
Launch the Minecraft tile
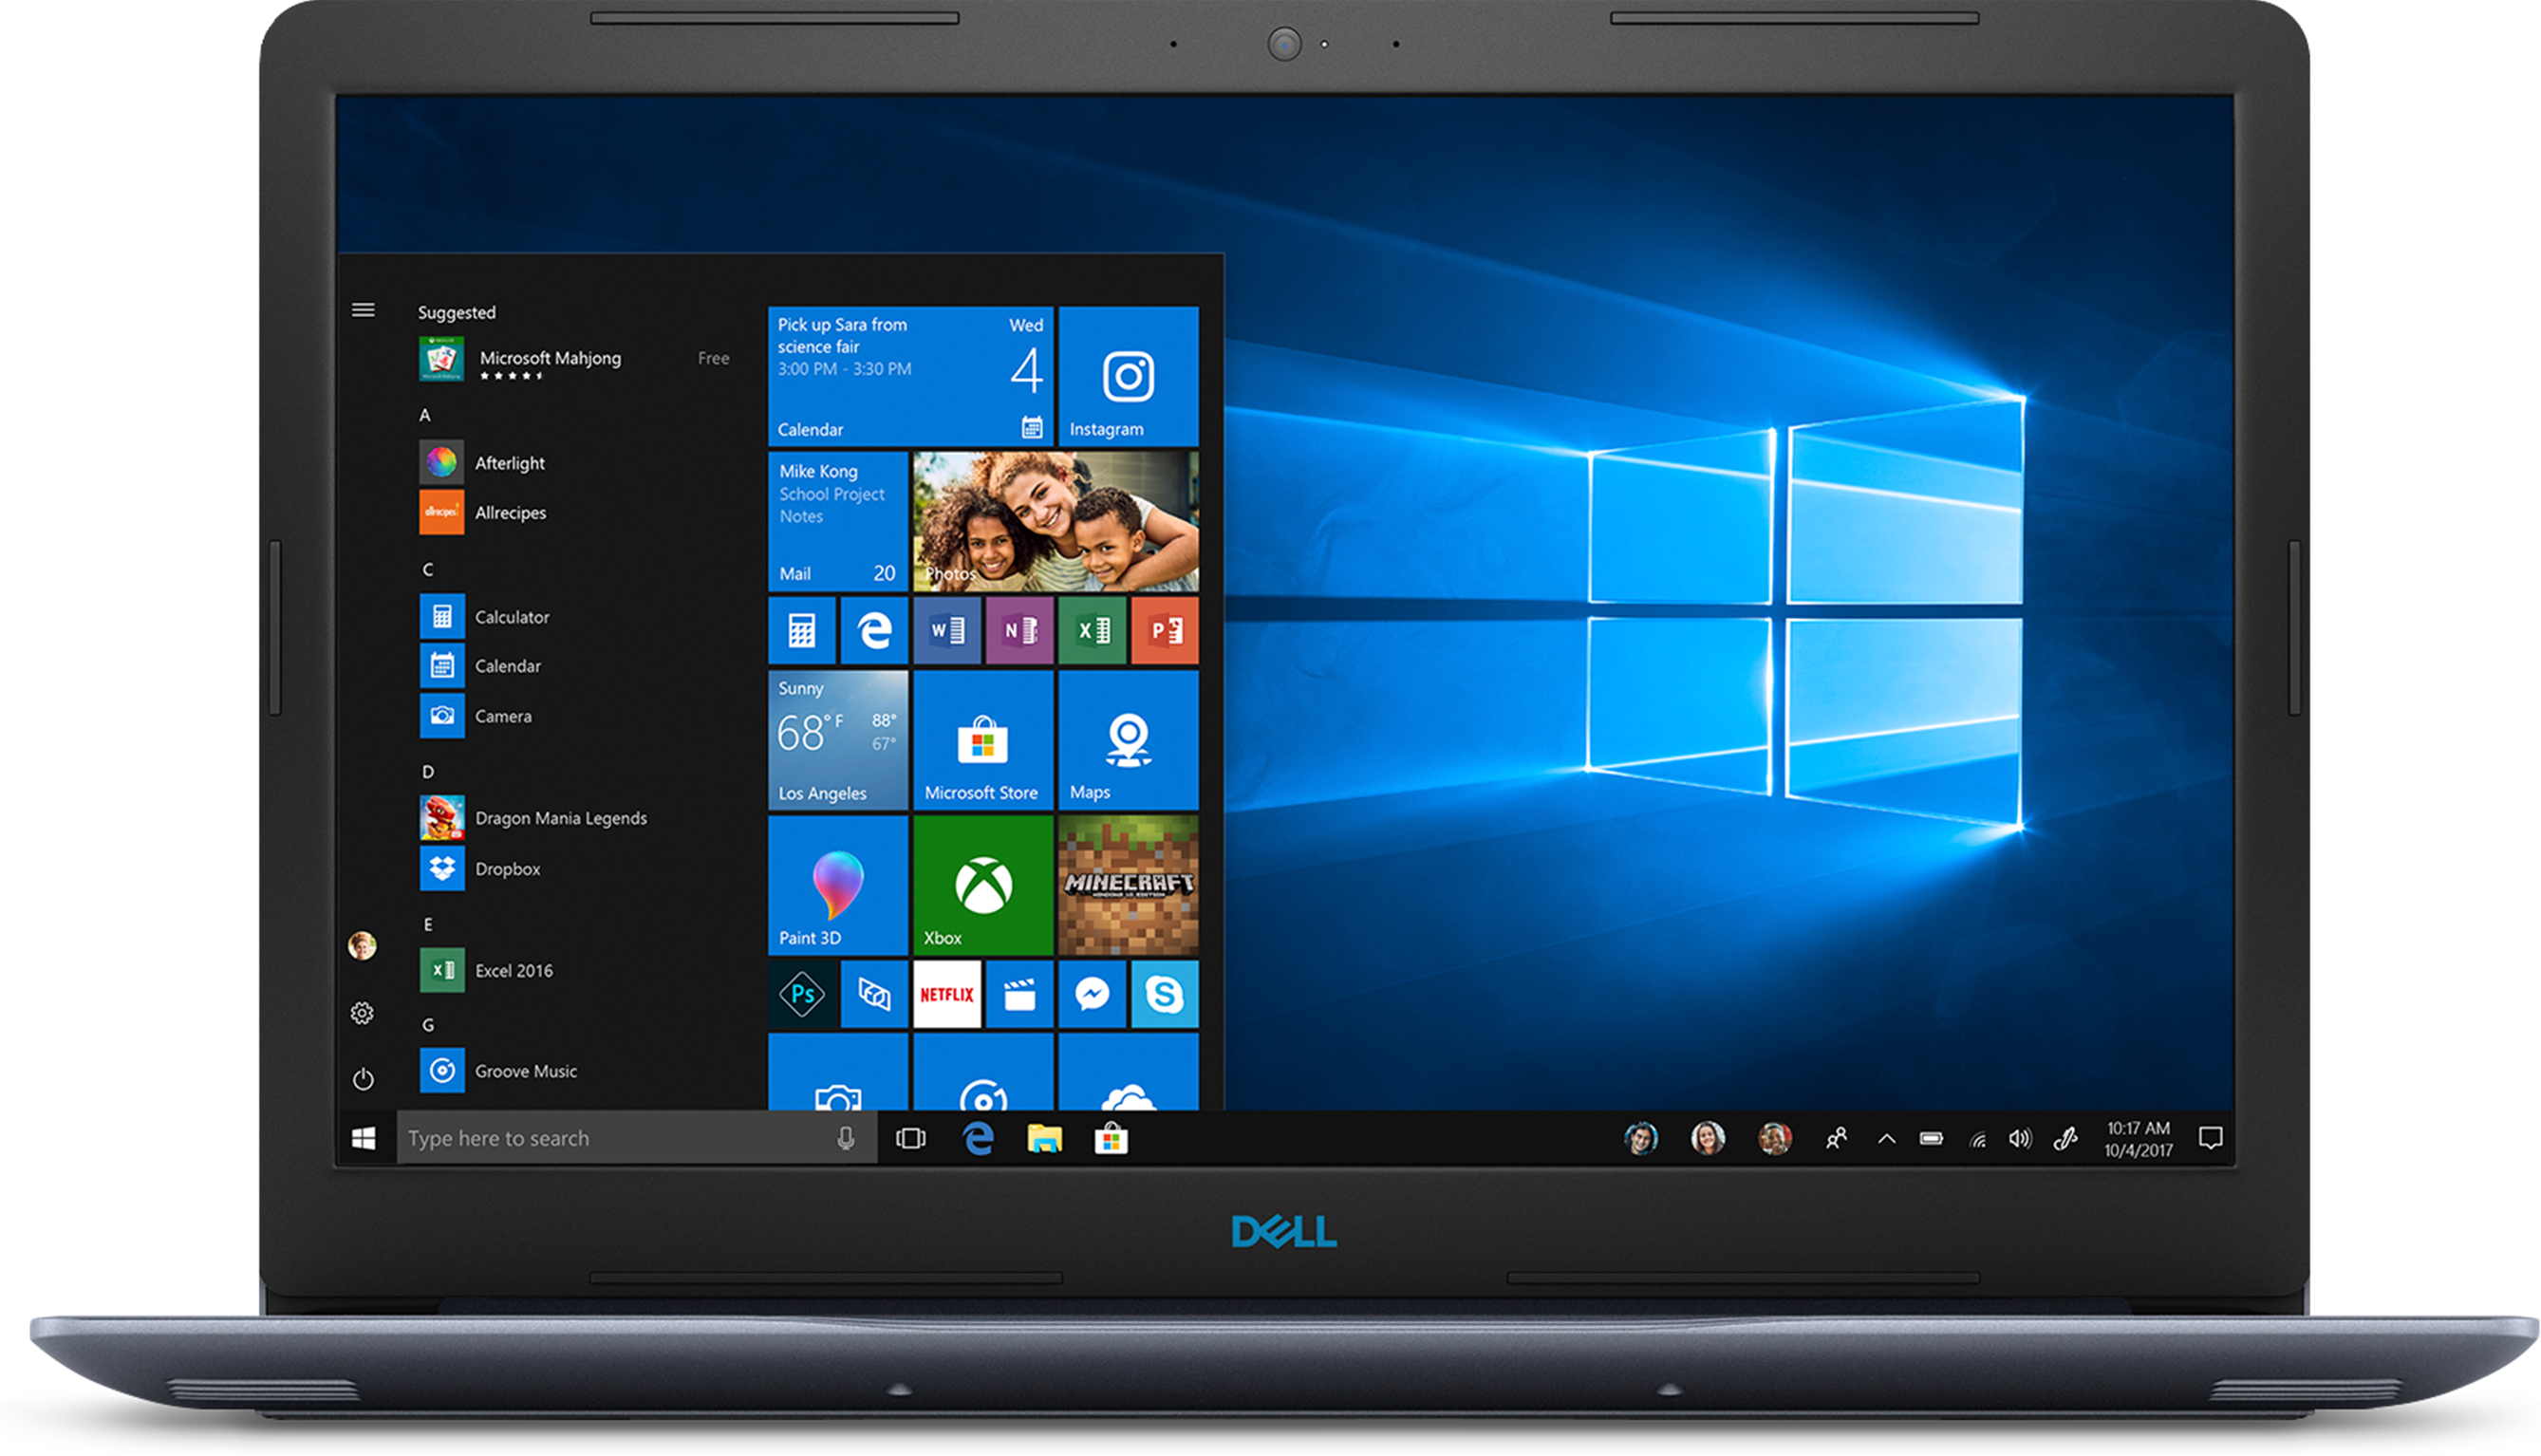pyautogui.click(x=1128, y=885)
